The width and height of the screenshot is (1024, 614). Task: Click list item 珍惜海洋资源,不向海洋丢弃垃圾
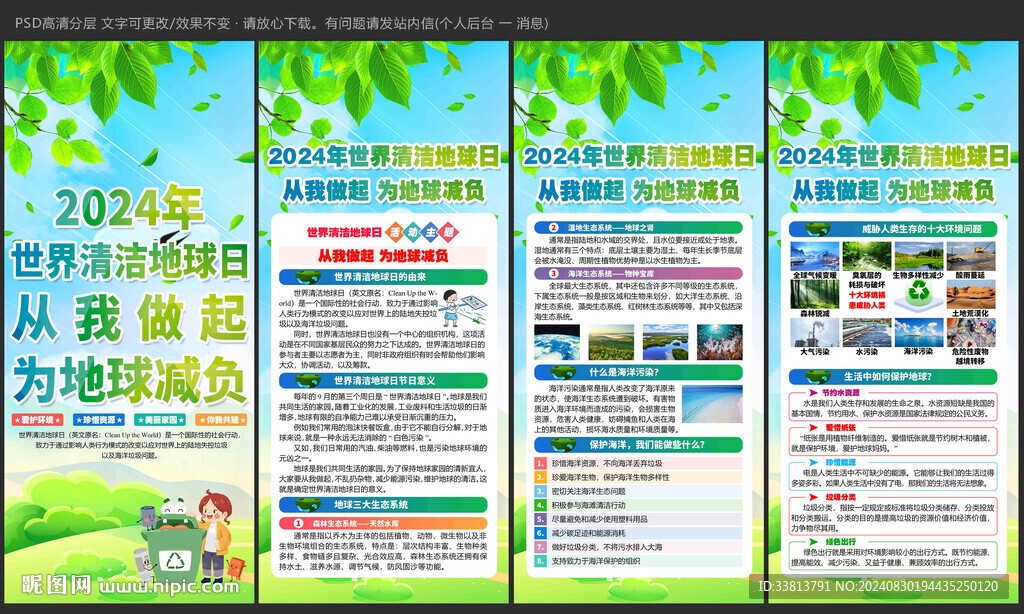click(638, 463)
